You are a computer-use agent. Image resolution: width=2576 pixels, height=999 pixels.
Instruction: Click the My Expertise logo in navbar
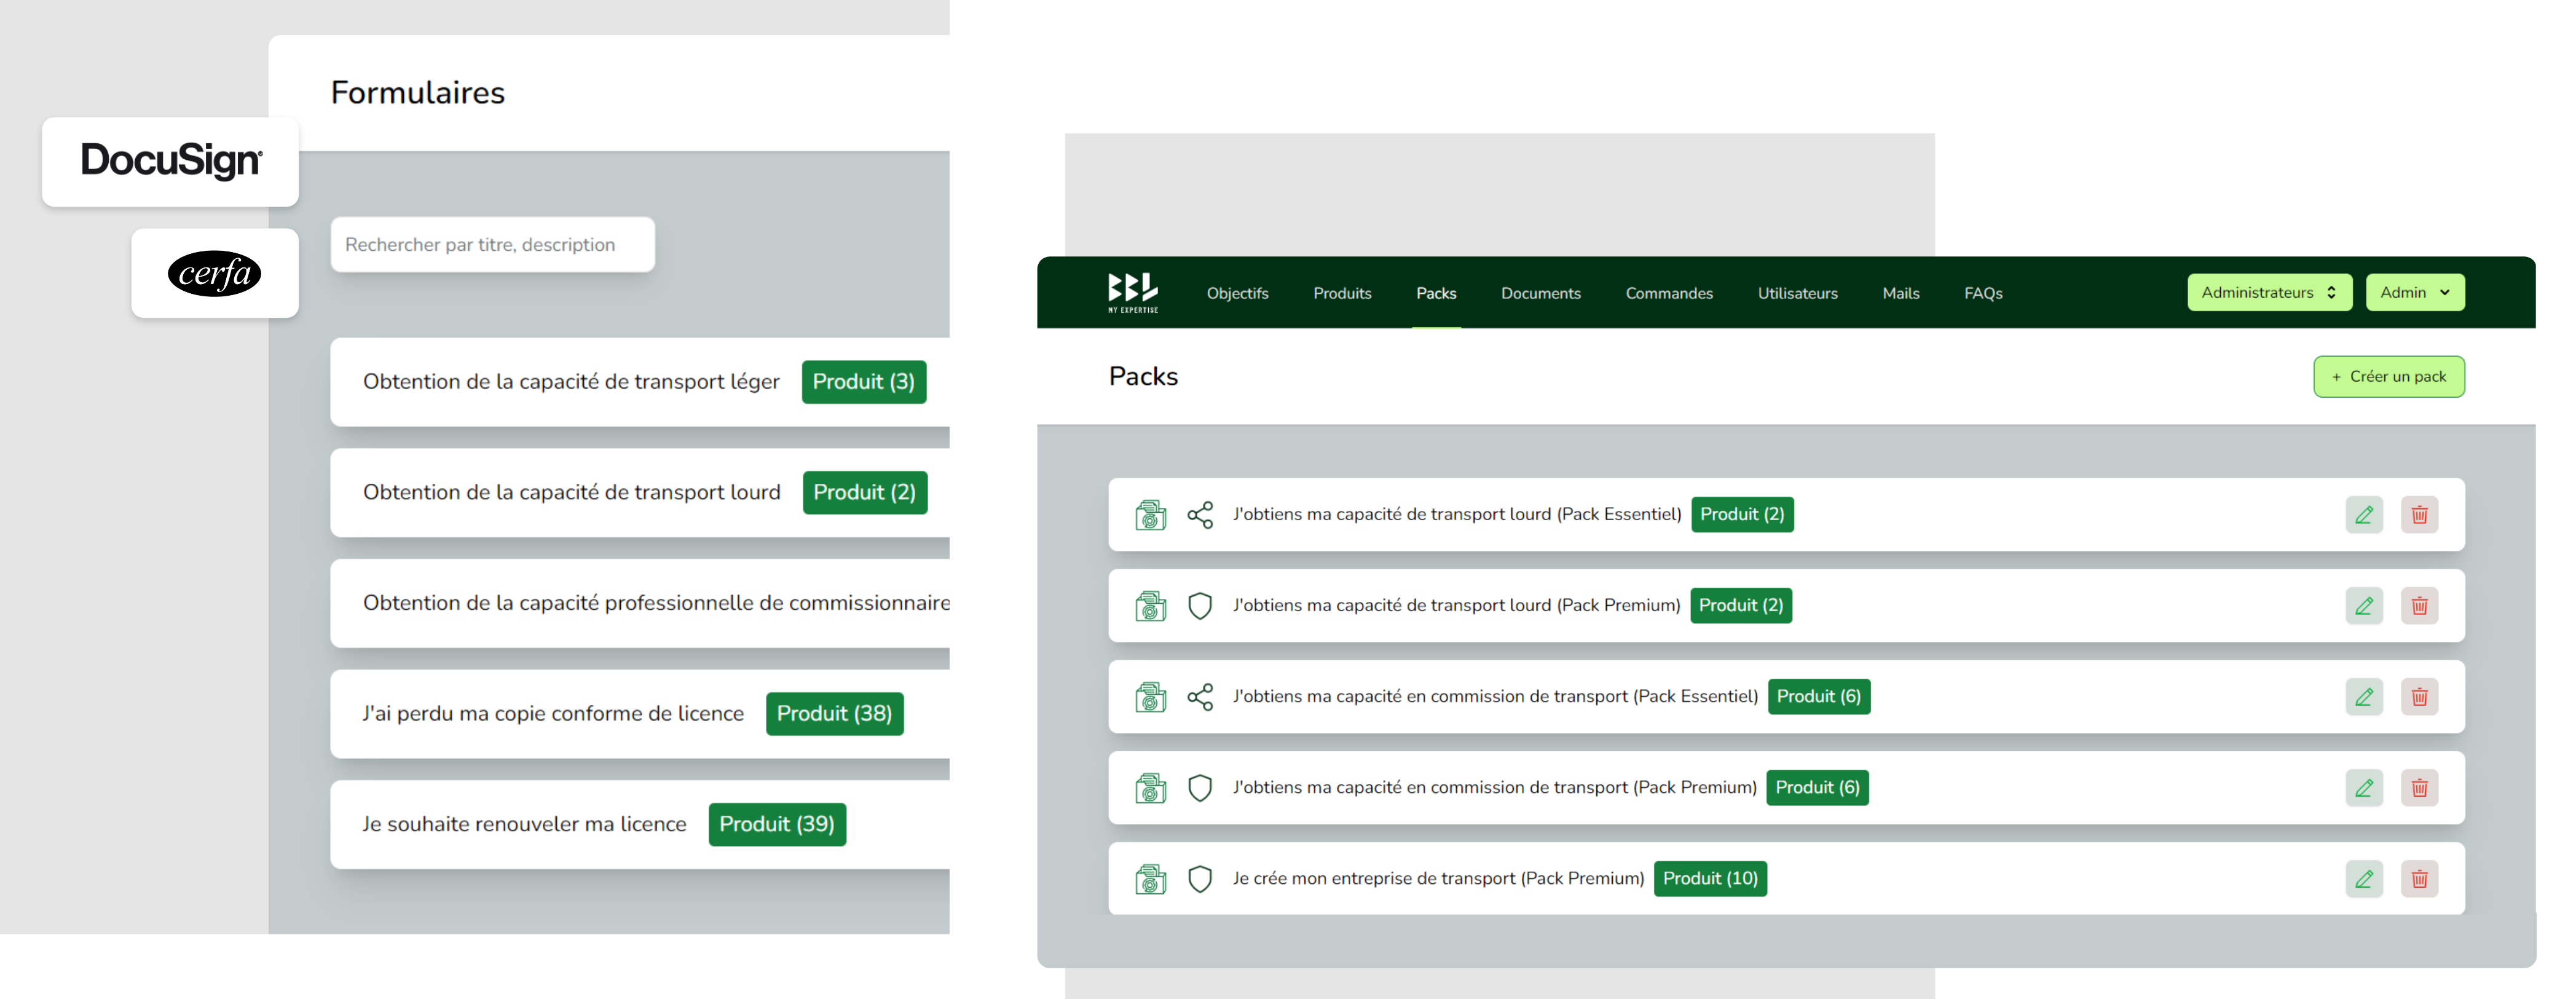pyautogui.click(x=1132, y=292)
